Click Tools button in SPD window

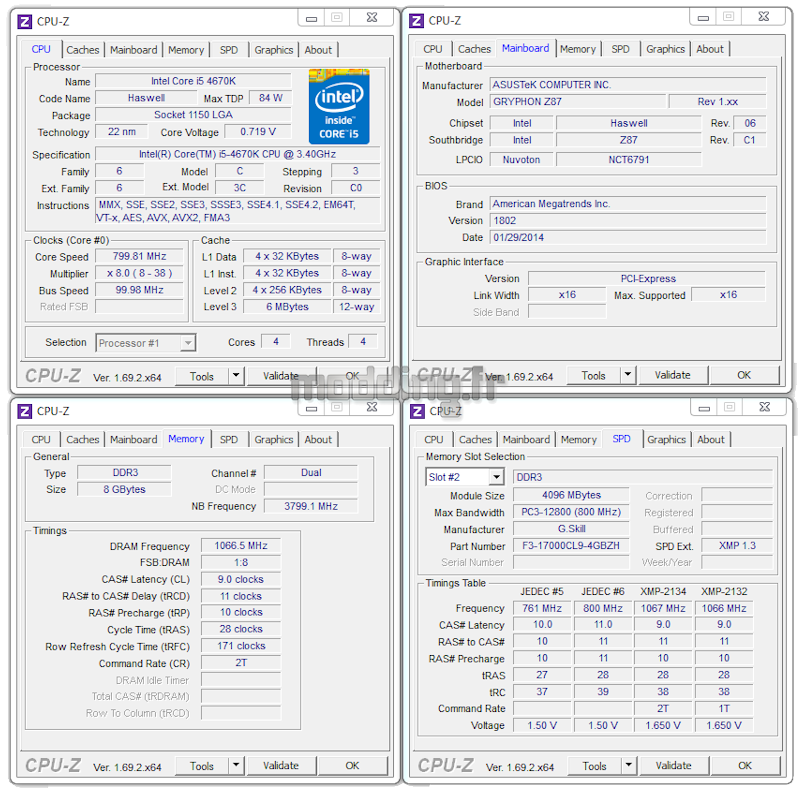[595, 766]
